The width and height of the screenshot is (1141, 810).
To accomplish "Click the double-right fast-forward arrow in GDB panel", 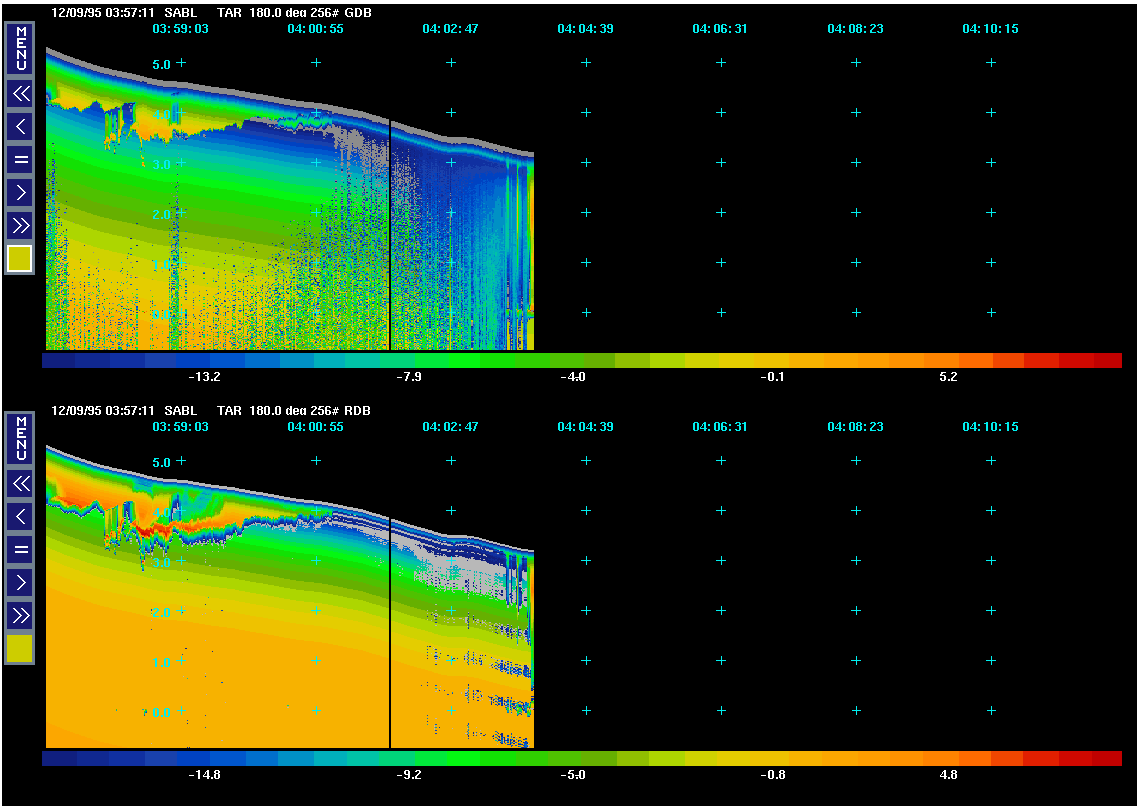I will pyautogui.click(x=20, y=225).
